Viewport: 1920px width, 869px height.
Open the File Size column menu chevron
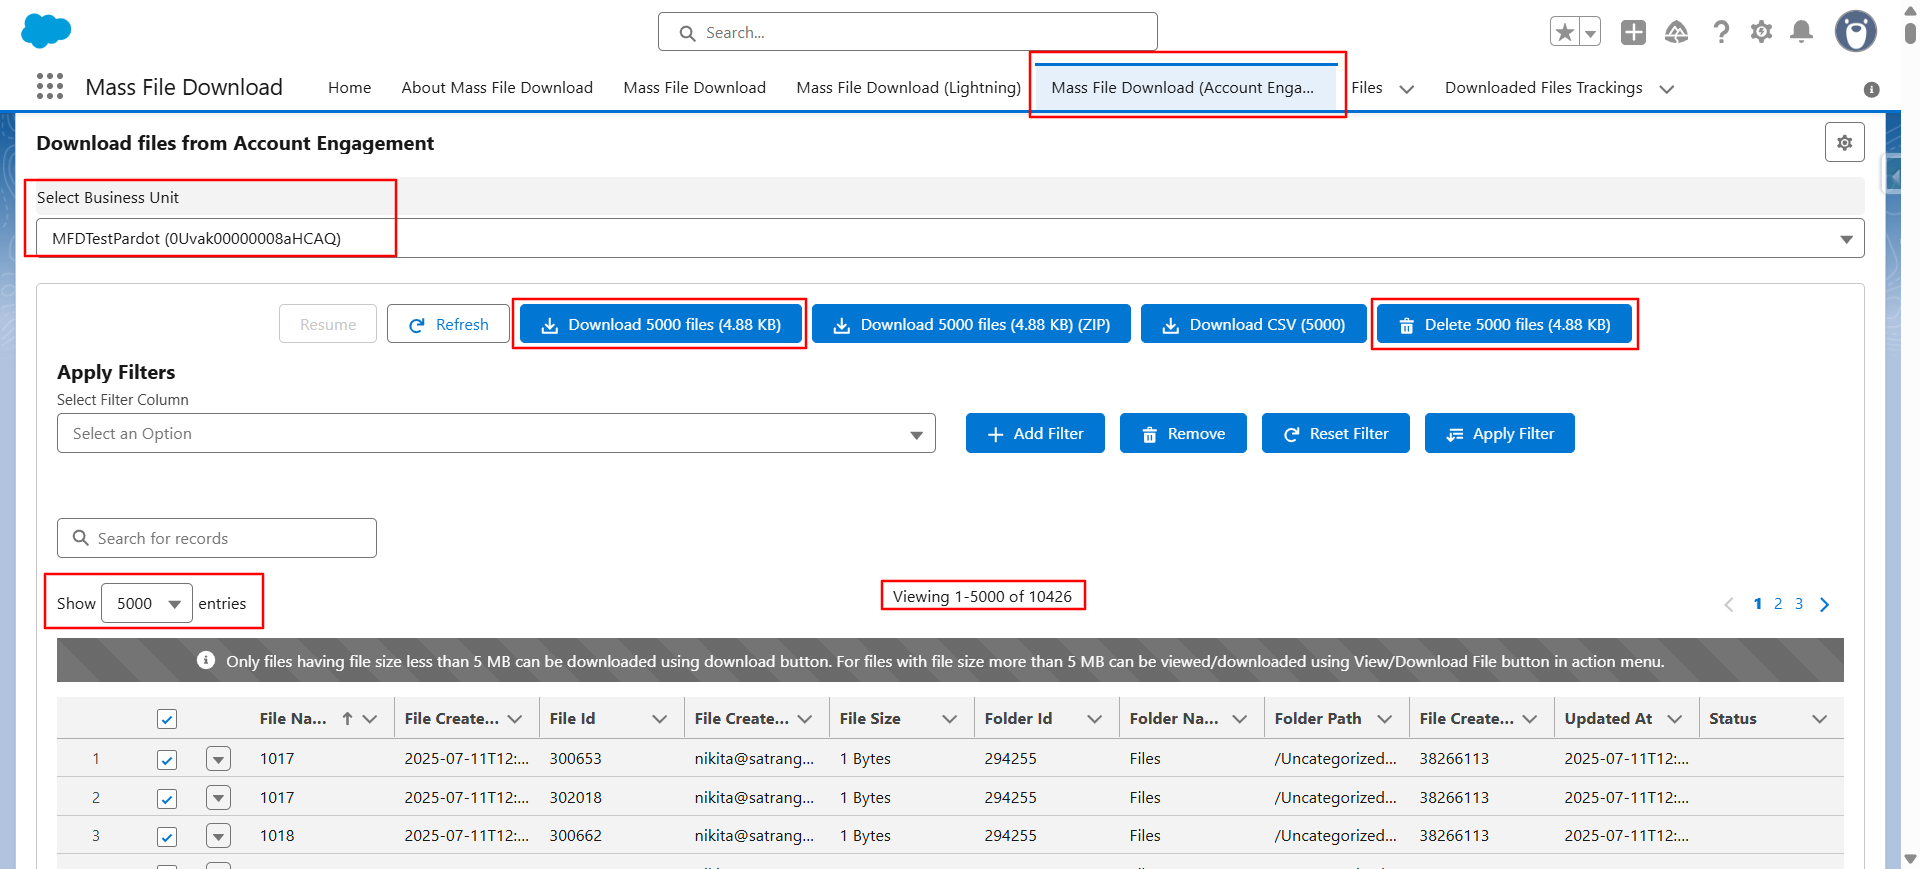click(x=949, y=719)
